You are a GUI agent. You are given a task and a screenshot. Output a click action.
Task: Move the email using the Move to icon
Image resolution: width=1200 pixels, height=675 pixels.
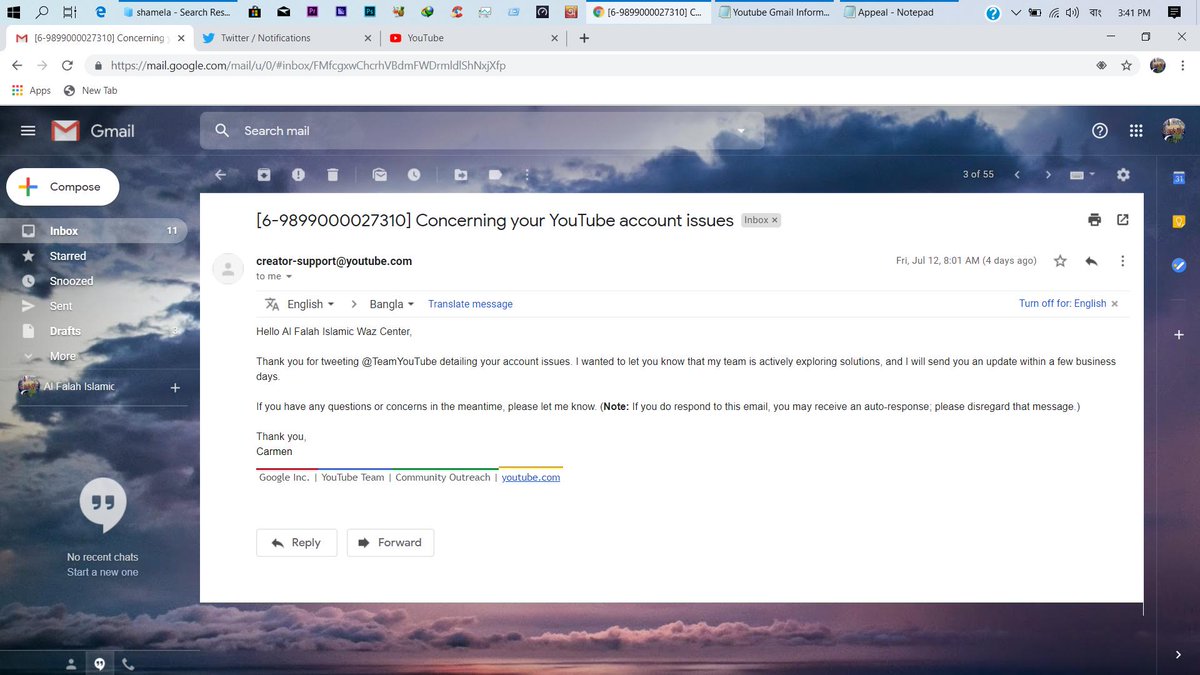click(x=461, y=174)
